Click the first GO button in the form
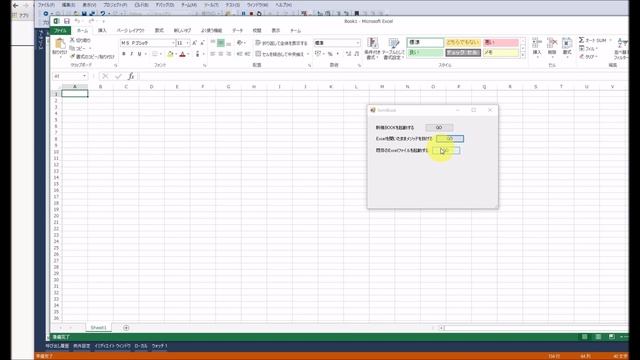This screenshot has height=360, width=640. point(439,128)
